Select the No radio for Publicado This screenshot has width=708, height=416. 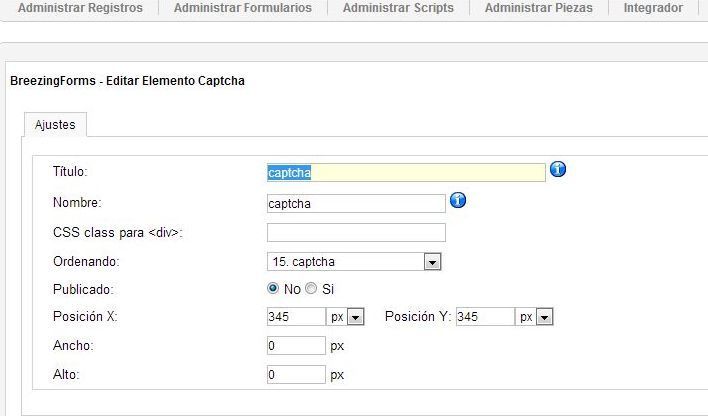tap(273, 288)
